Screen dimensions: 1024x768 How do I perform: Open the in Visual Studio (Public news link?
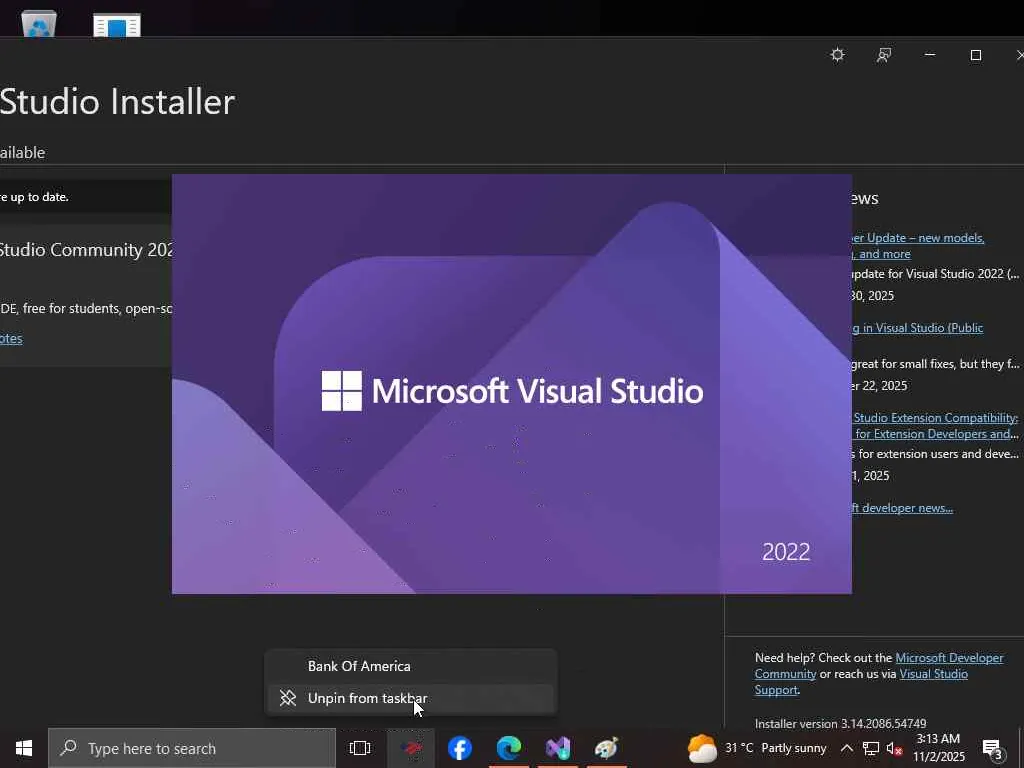point(918,328)
